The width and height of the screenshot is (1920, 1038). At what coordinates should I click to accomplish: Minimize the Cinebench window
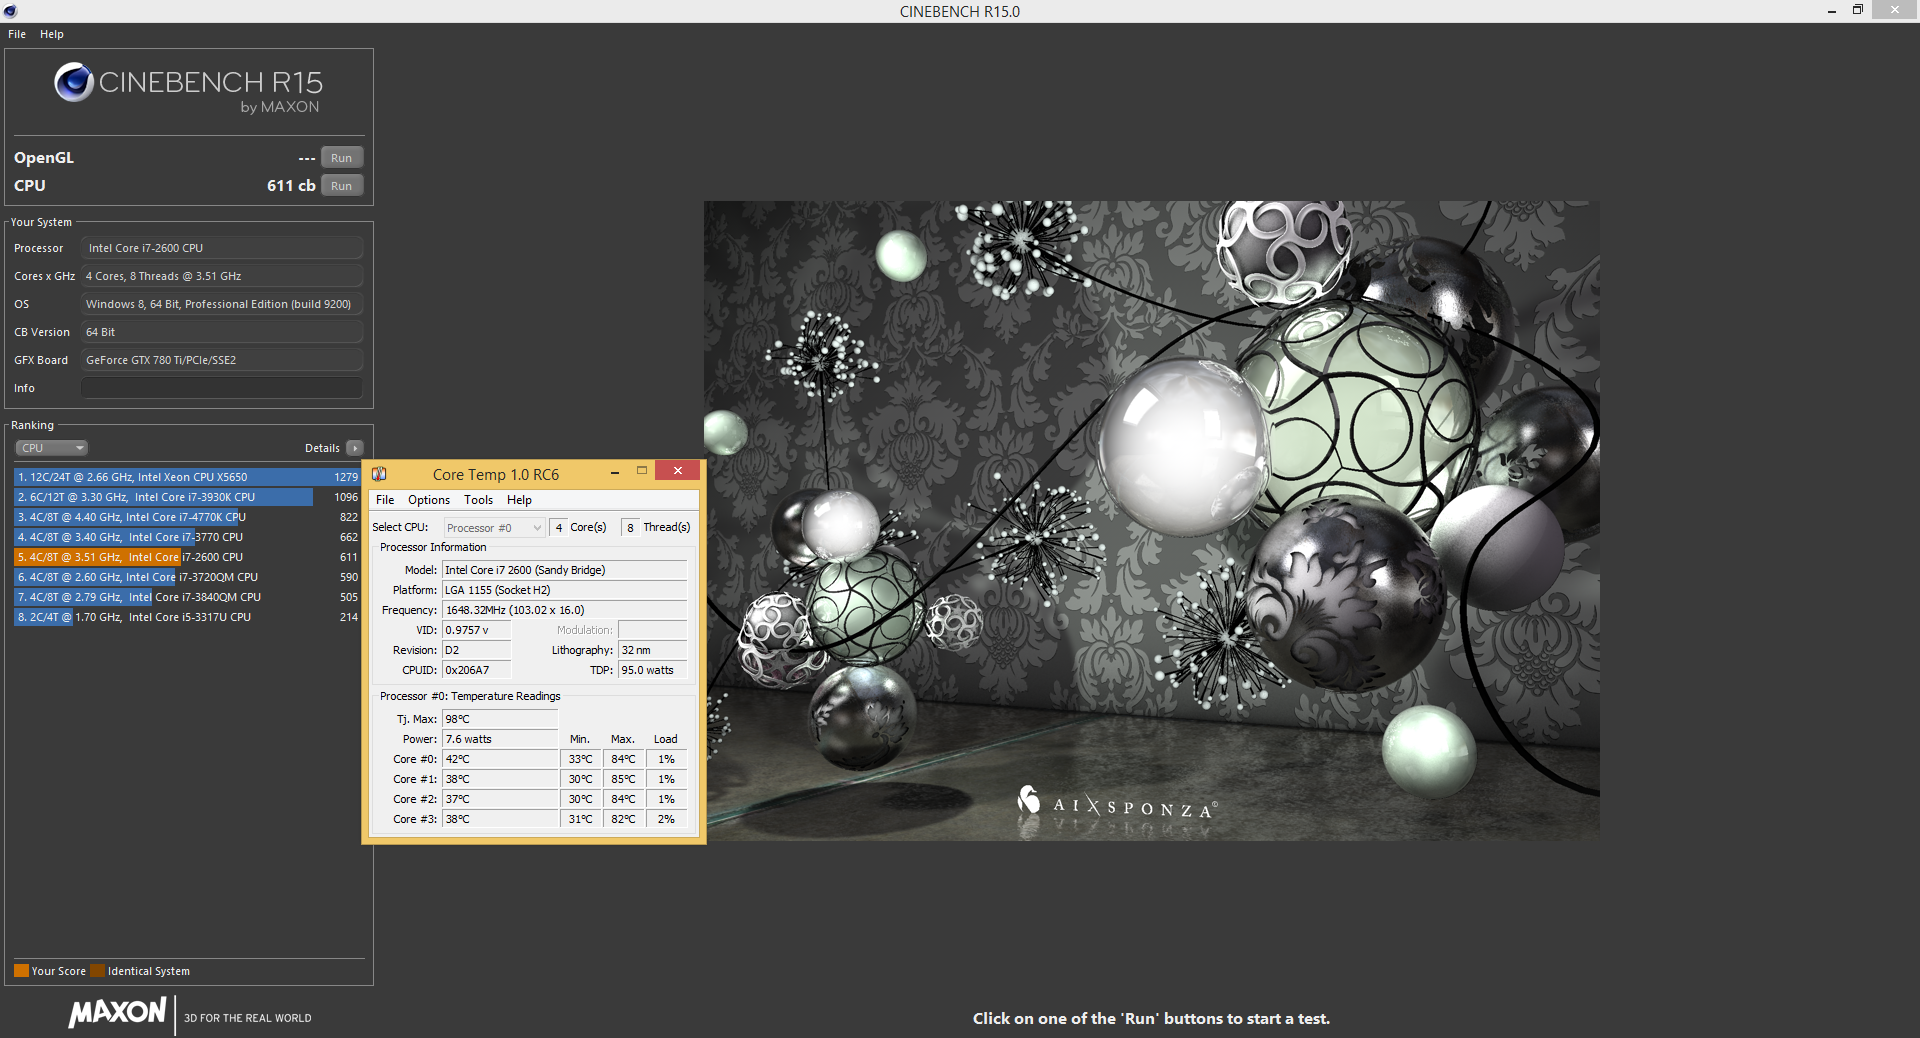1832,11
